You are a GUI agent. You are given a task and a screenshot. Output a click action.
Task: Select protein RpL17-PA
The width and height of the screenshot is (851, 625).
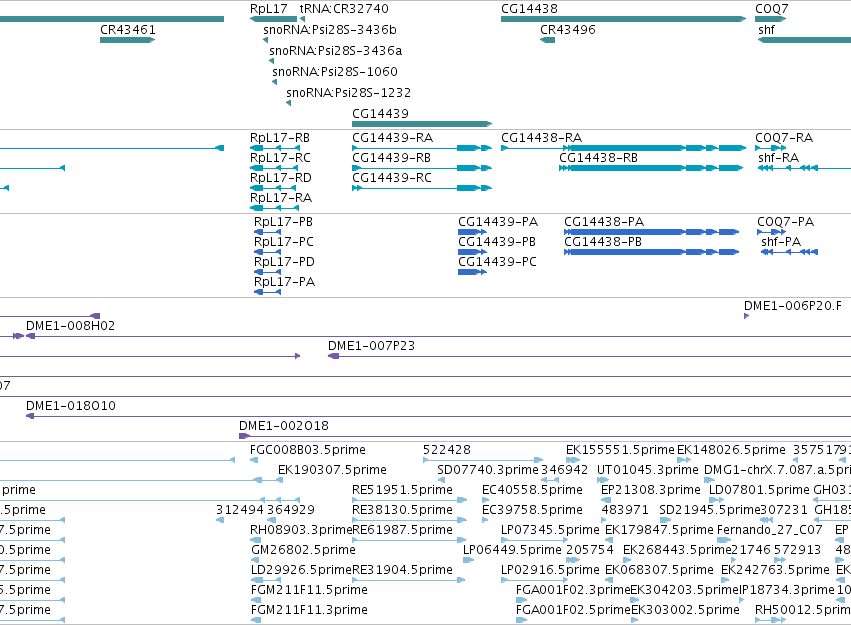284,282
